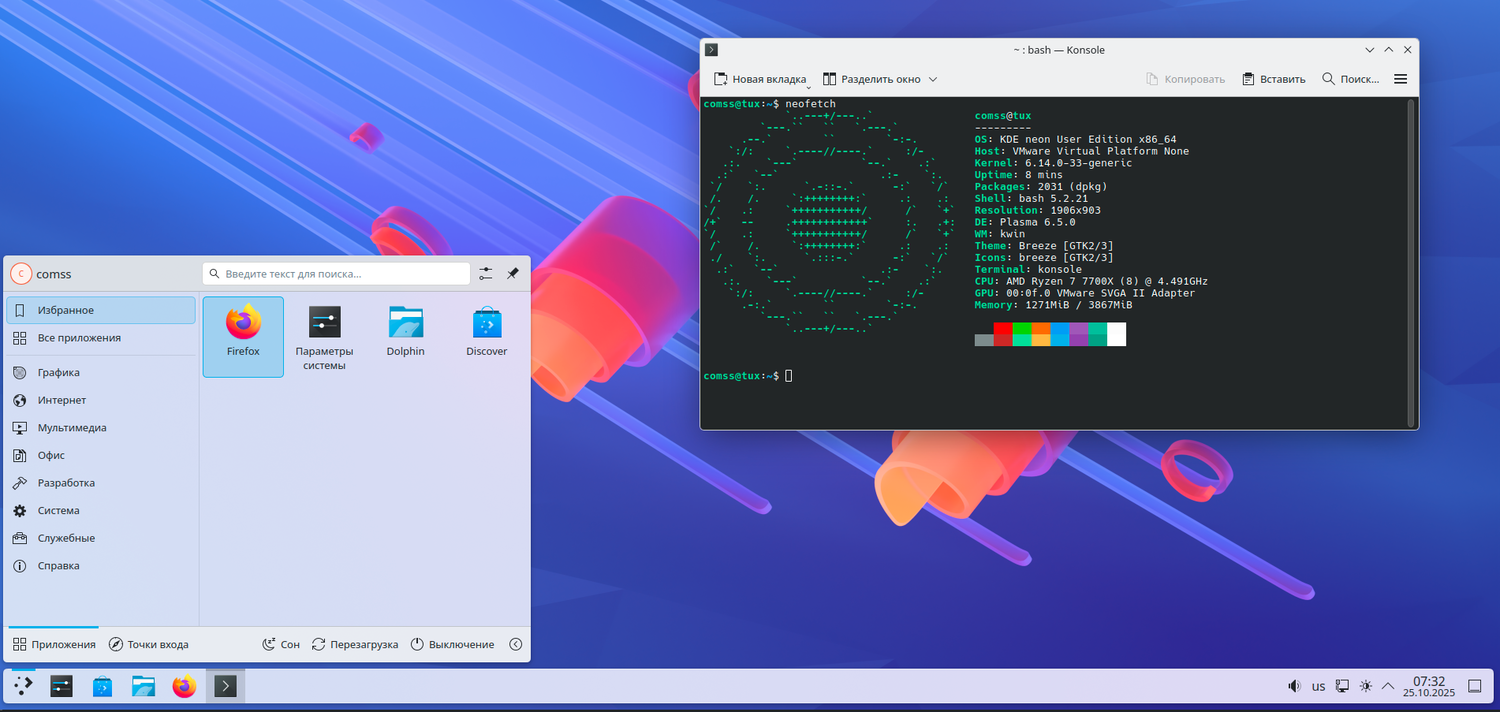Expand the Разделить окно dropdown arrow
1500x712 pixels.
pyautogui.click(x=933, y=79)
